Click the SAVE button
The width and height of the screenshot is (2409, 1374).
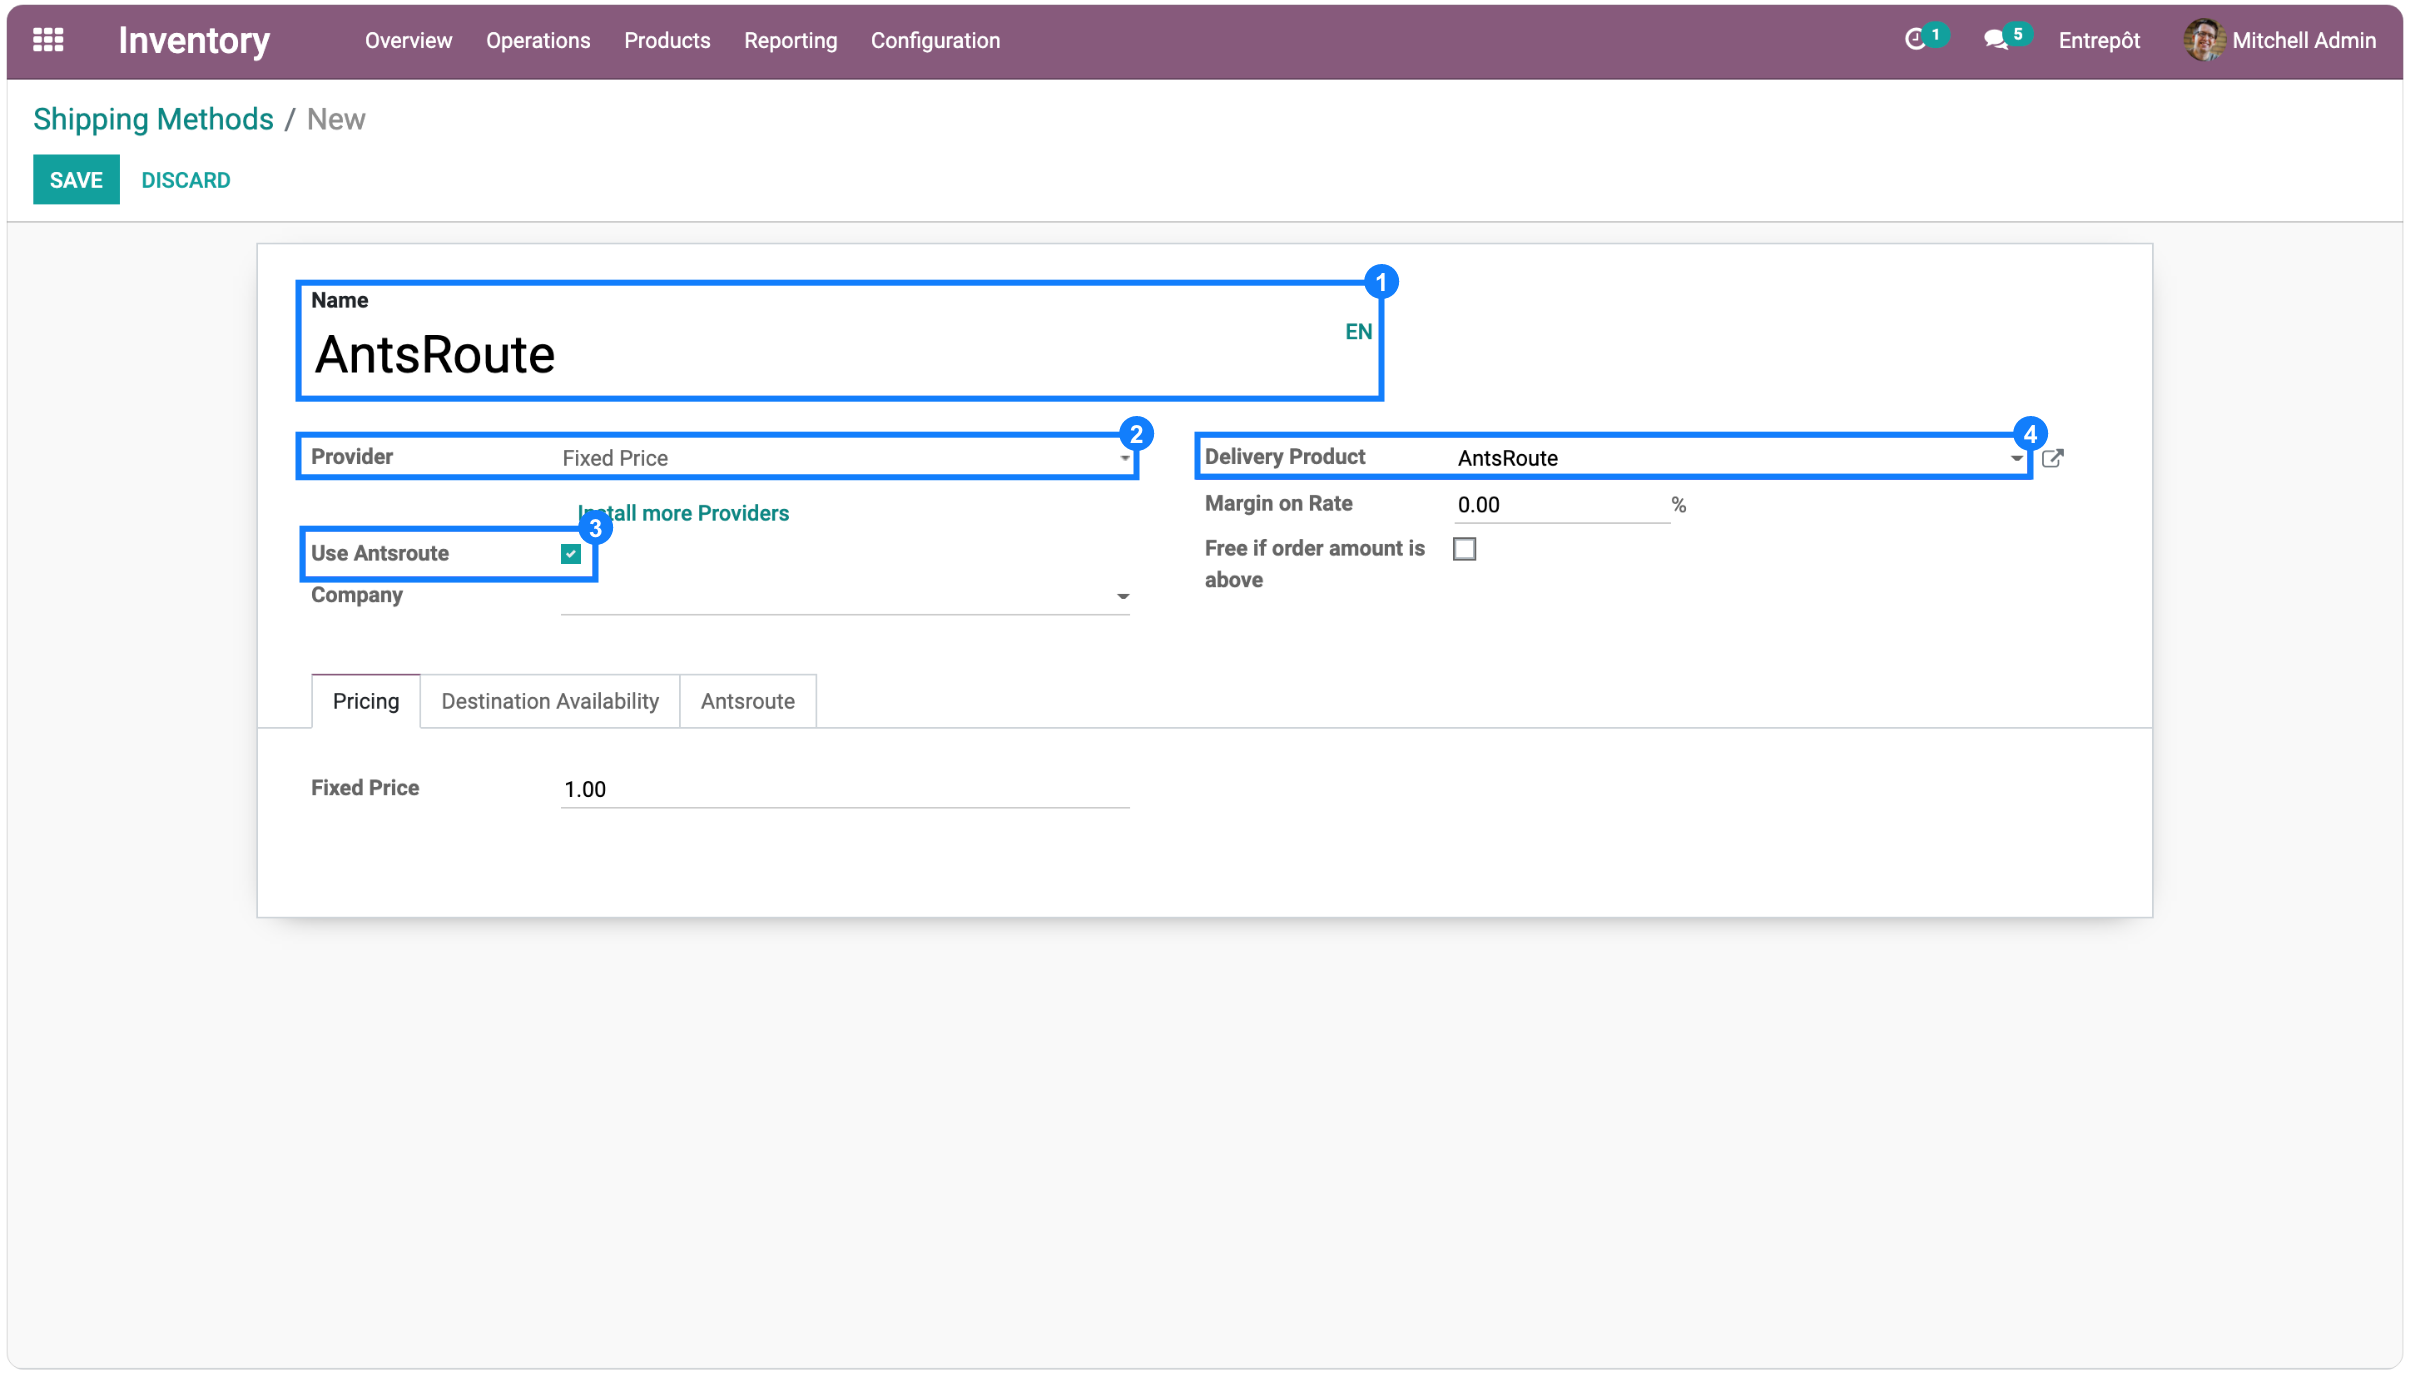(76, 180)
